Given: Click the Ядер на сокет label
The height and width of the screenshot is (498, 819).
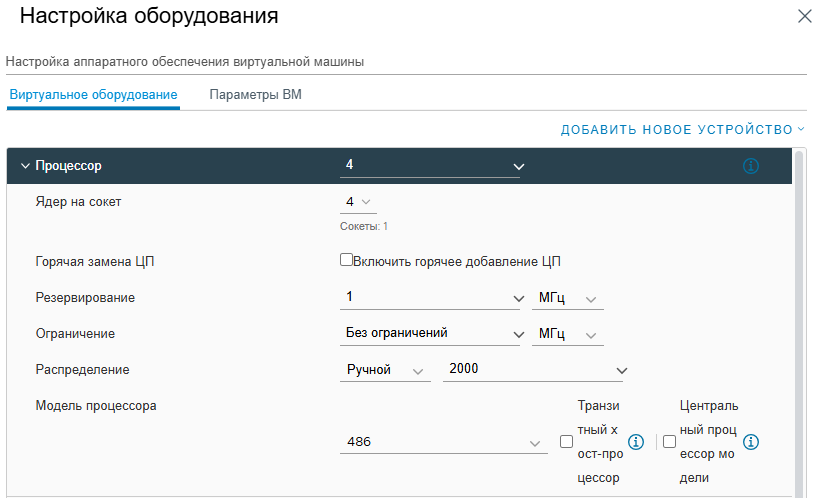Looking at the screenshot, I should 78,202.
